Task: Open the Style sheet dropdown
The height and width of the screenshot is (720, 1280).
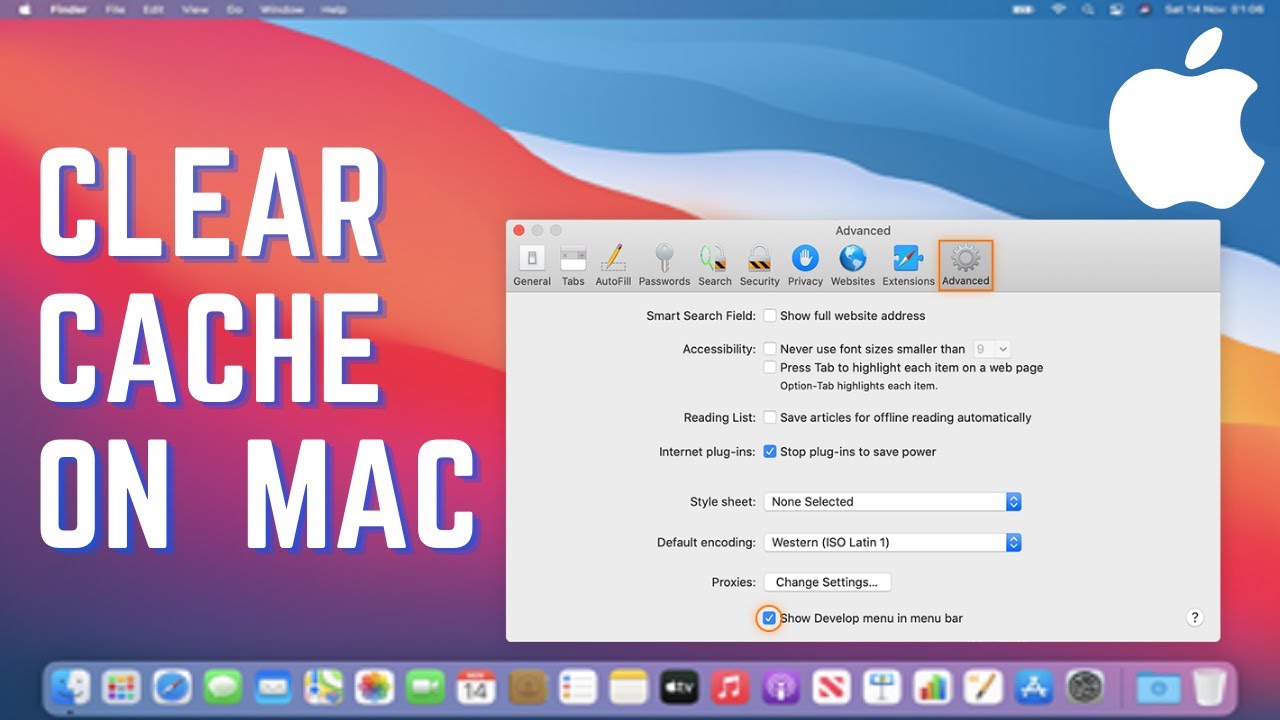Action: coord(1012,501)
